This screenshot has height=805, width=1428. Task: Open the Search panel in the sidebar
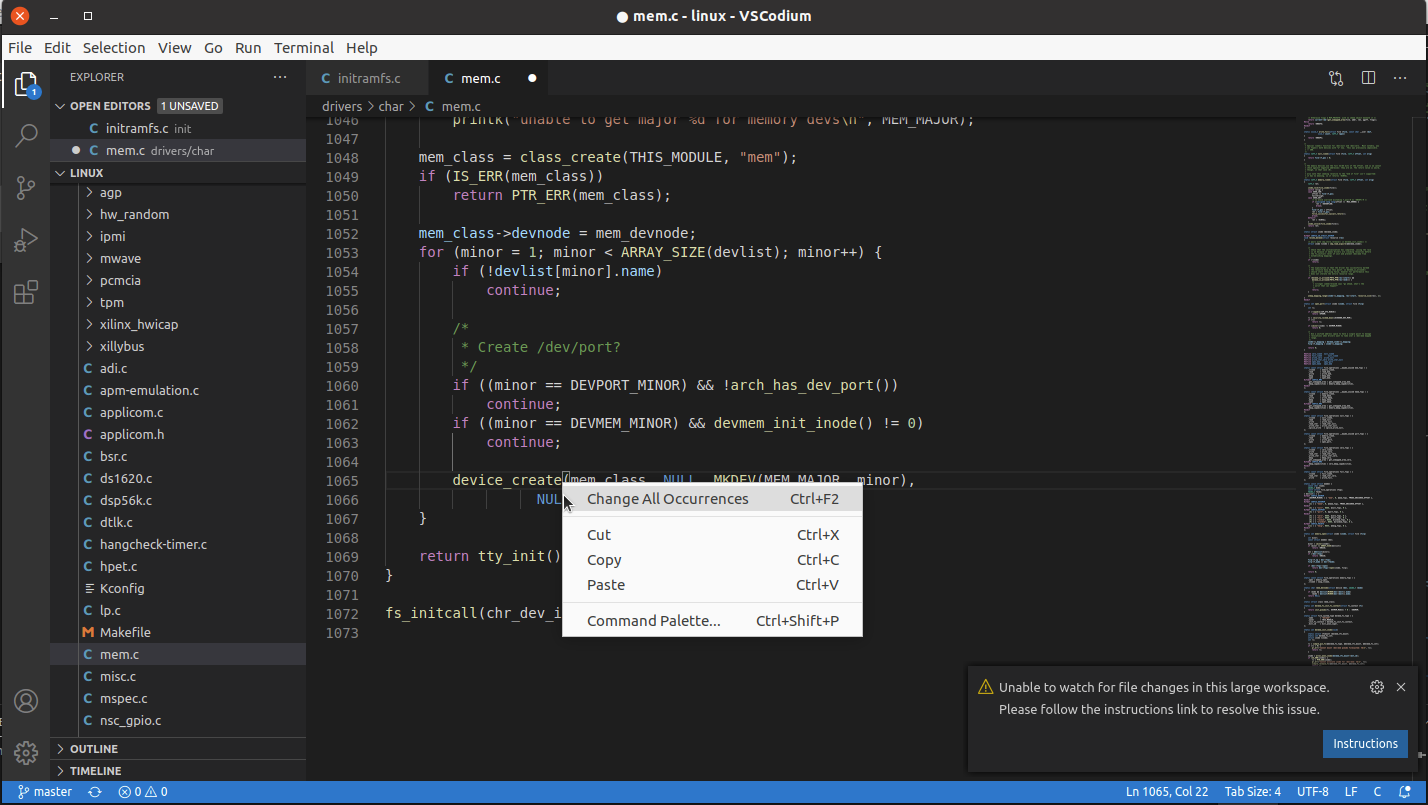25,135
